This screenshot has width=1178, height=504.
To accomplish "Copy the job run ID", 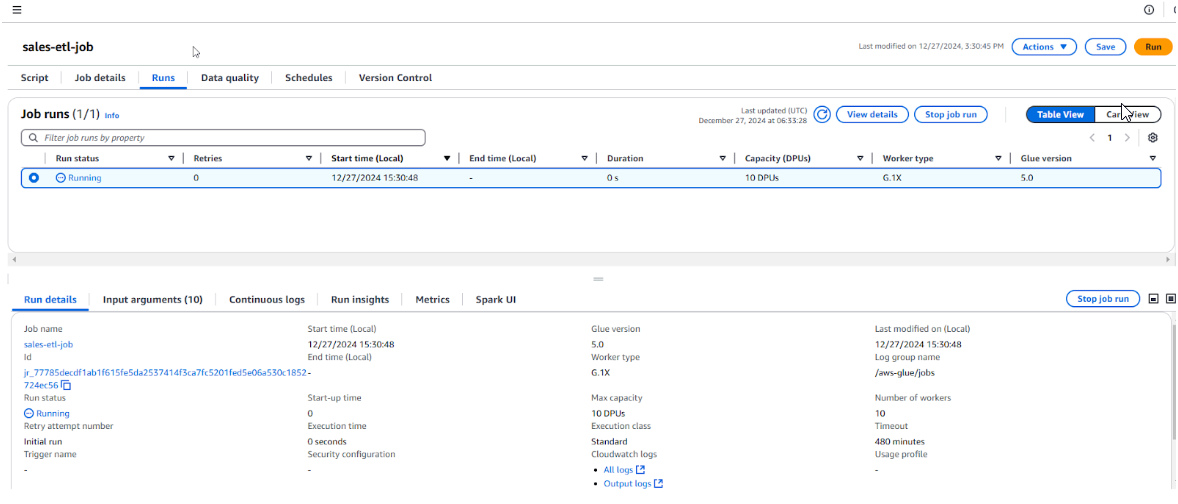I will click(66, 385).
